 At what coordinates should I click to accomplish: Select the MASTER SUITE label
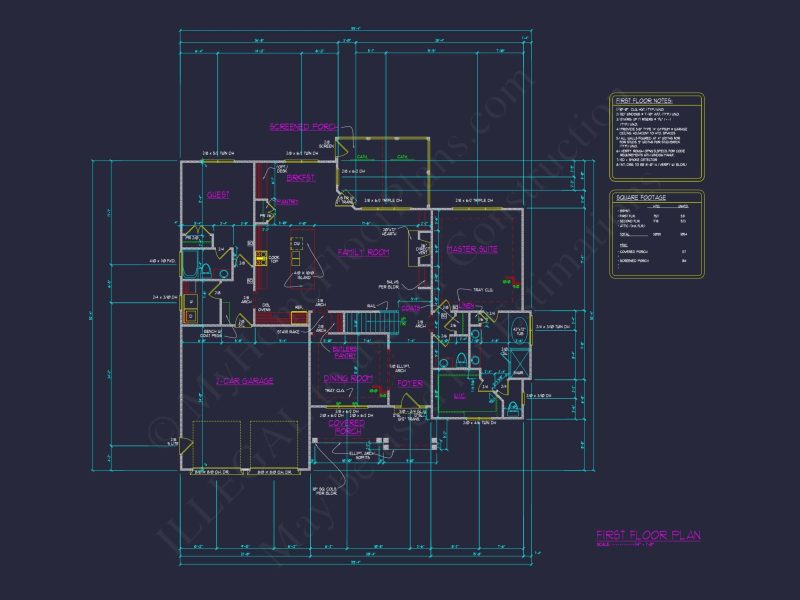(472, 249)
